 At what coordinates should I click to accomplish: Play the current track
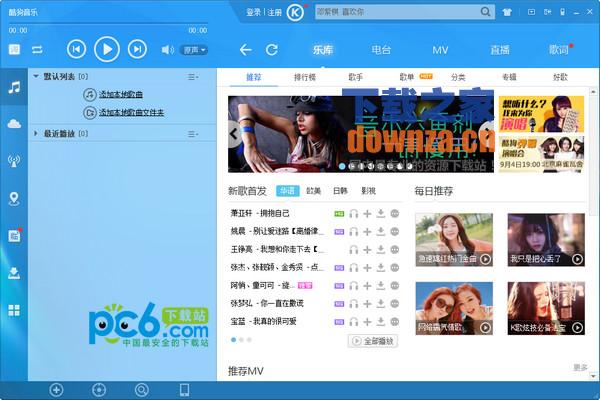tap(107, 49)
